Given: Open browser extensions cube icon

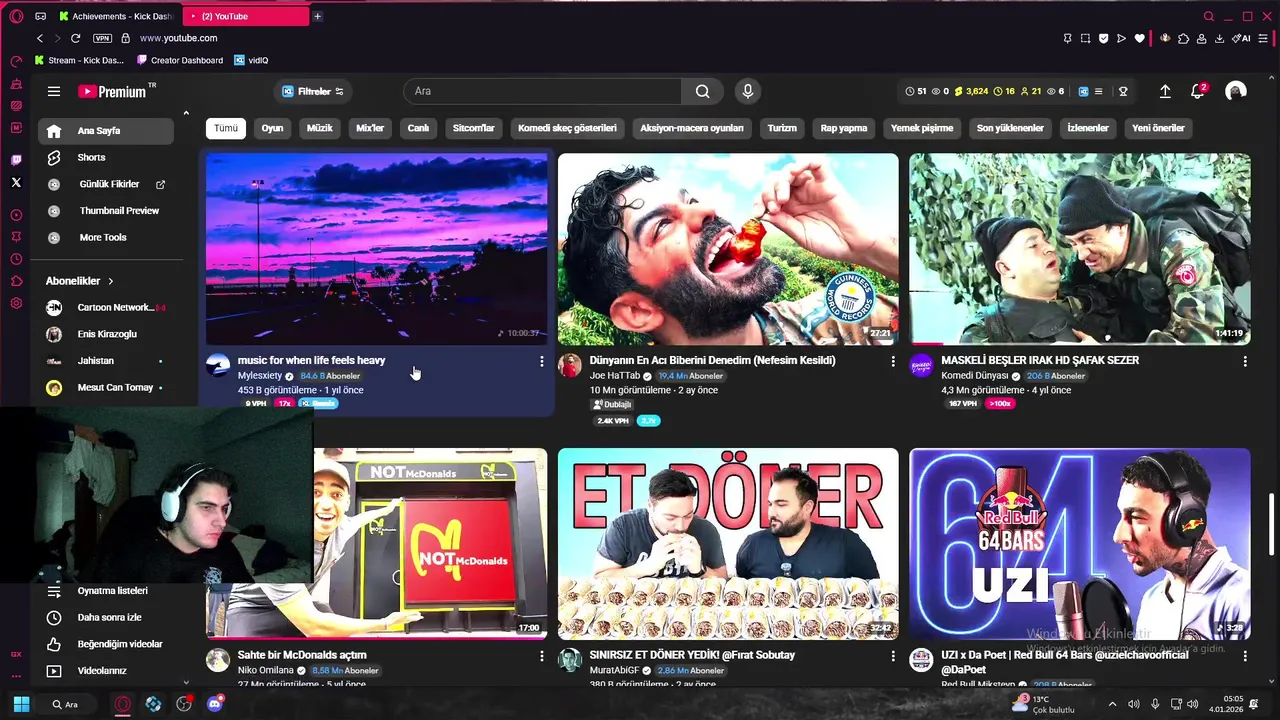Looking at the screenshot, I should pos(1184,38).
